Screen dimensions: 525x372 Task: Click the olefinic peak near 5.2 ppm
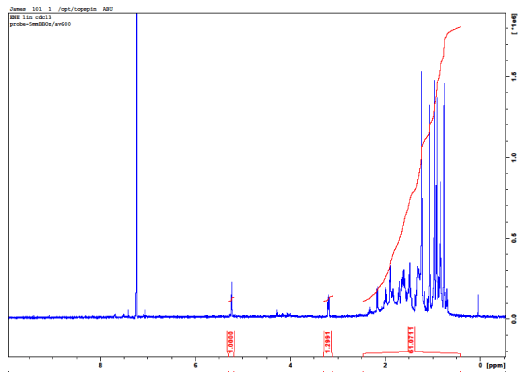(x=232, y=299)
